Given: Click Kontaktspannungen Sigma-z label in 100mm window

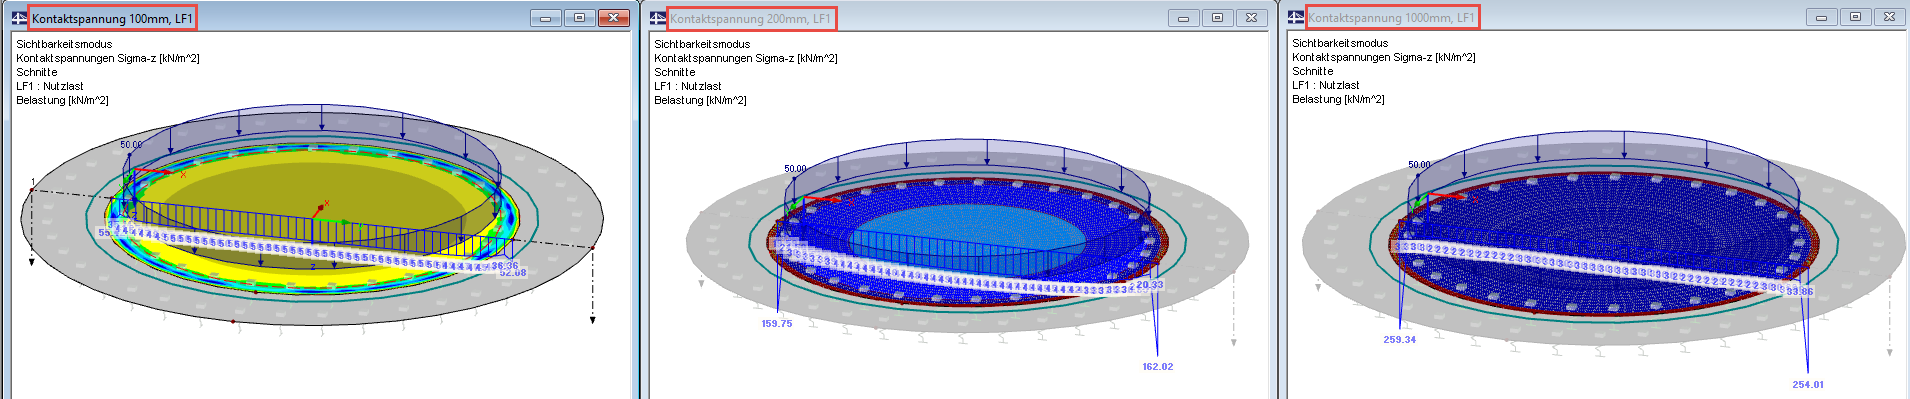Looking at the screenshot, I should [108, 58].
